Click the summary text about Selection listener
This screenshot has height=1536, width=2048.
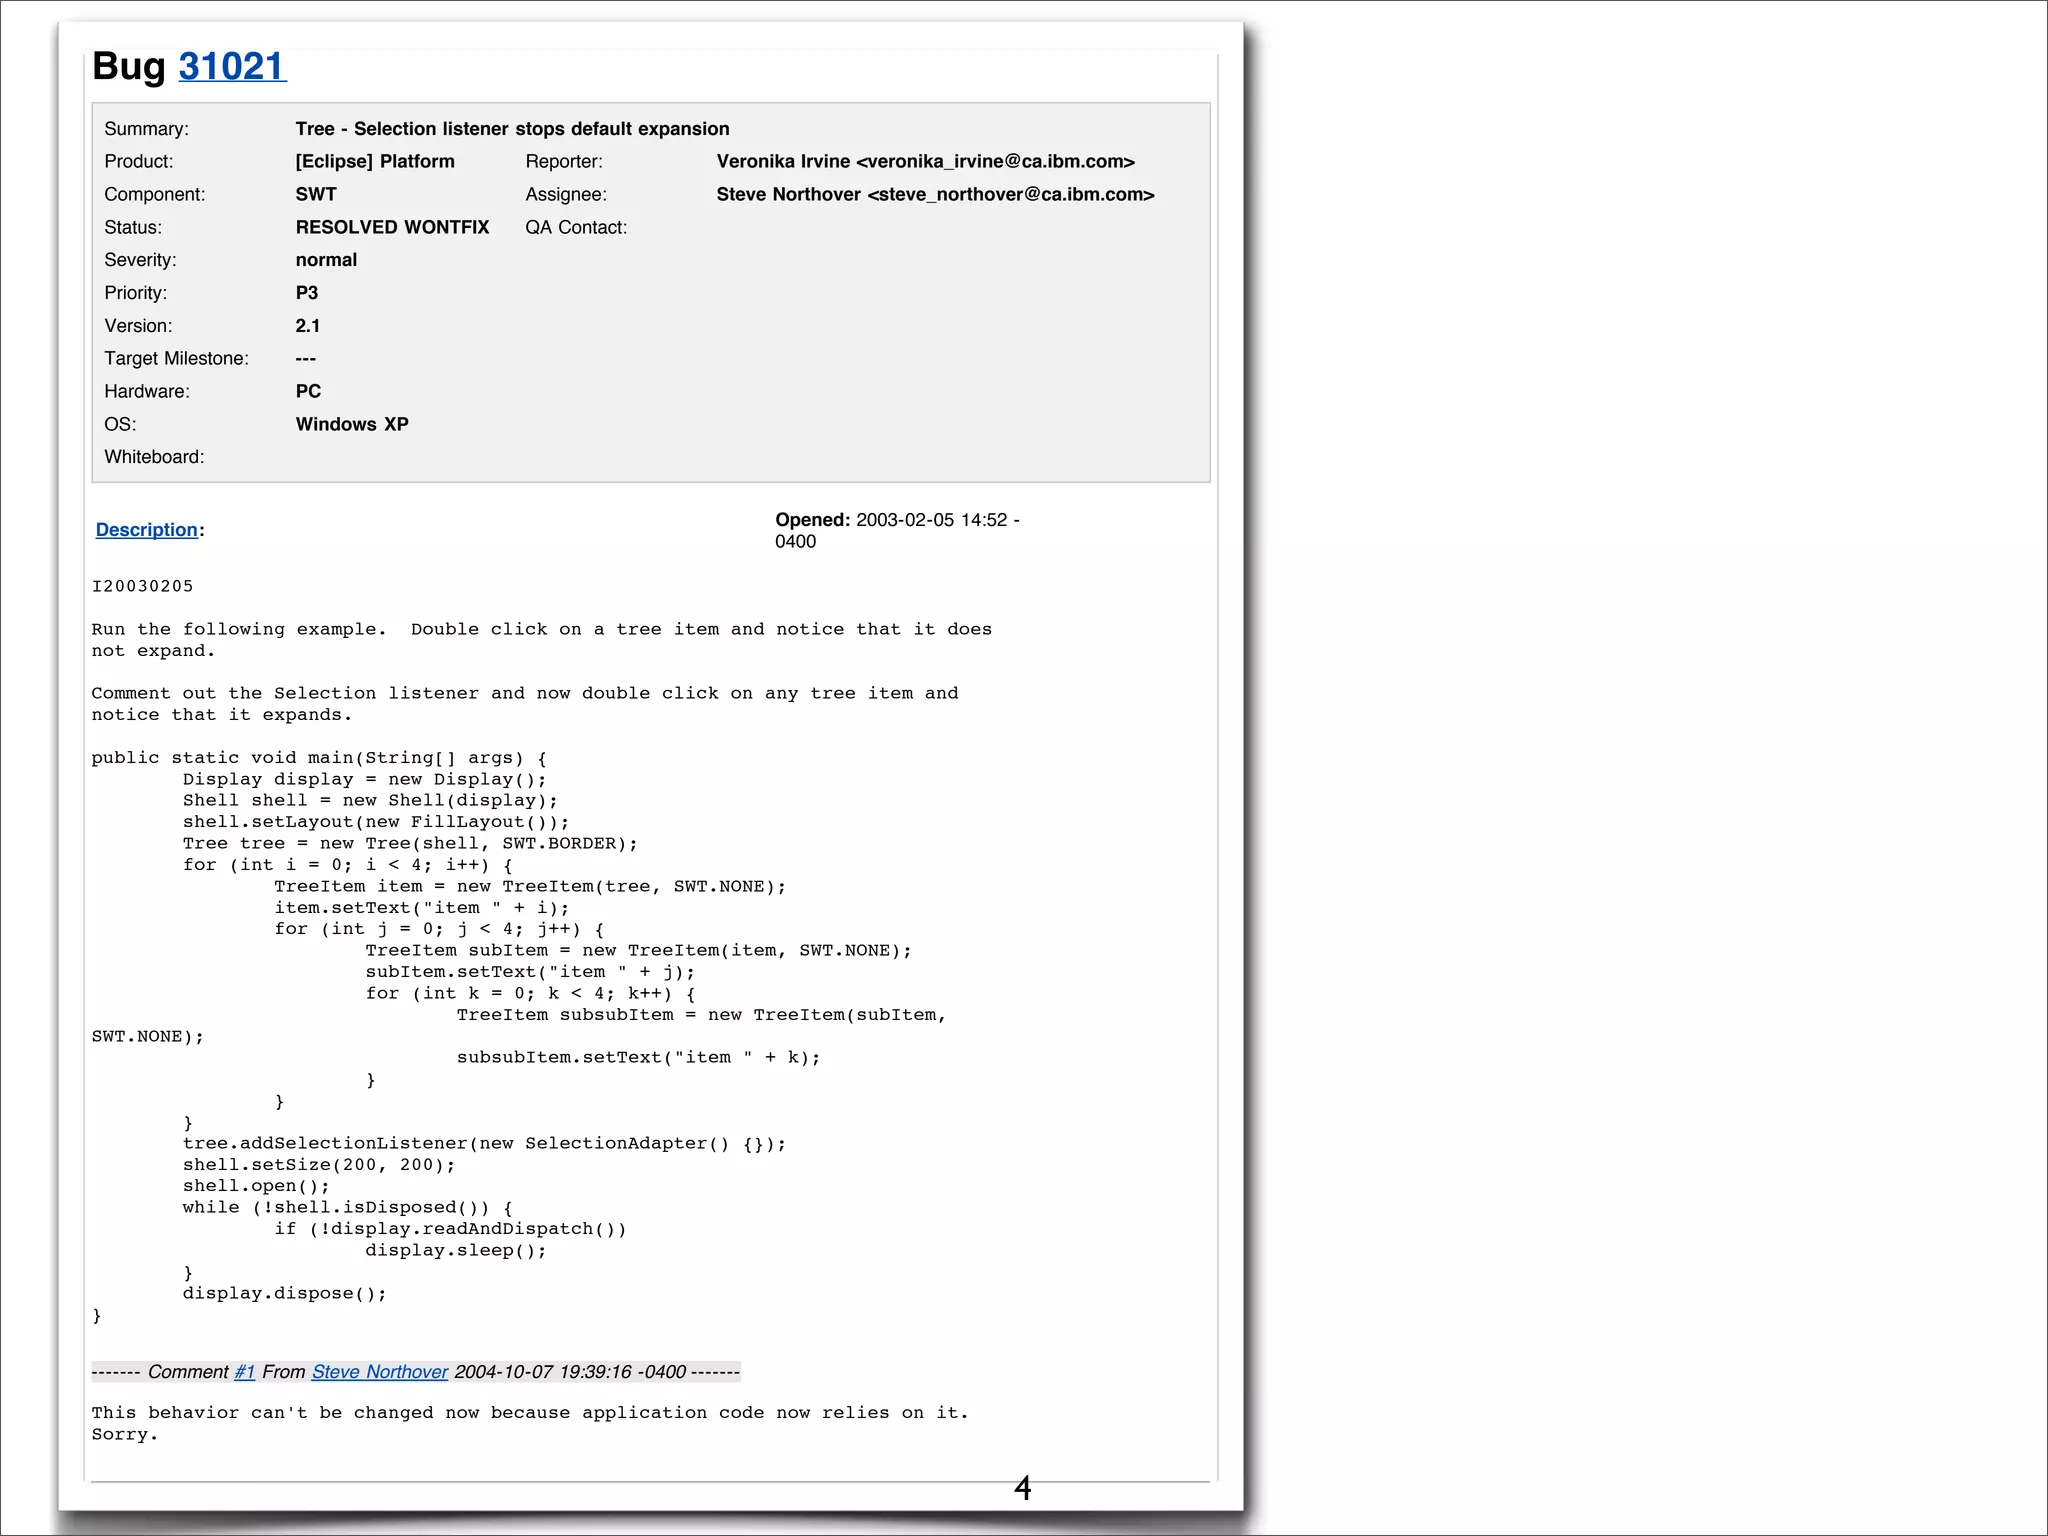click(x=512, y=129)
